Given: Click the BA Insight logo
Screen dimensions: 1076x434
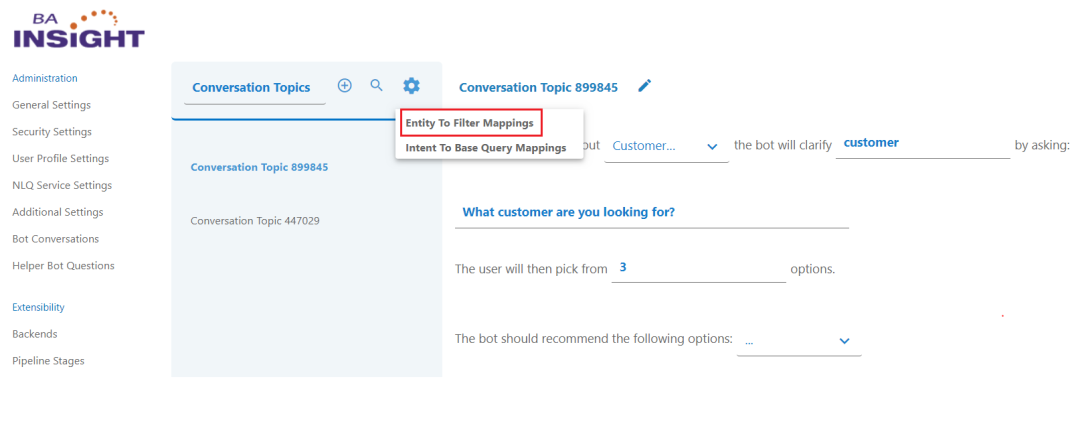Looking at the screenshot, I should click(78, 29).
